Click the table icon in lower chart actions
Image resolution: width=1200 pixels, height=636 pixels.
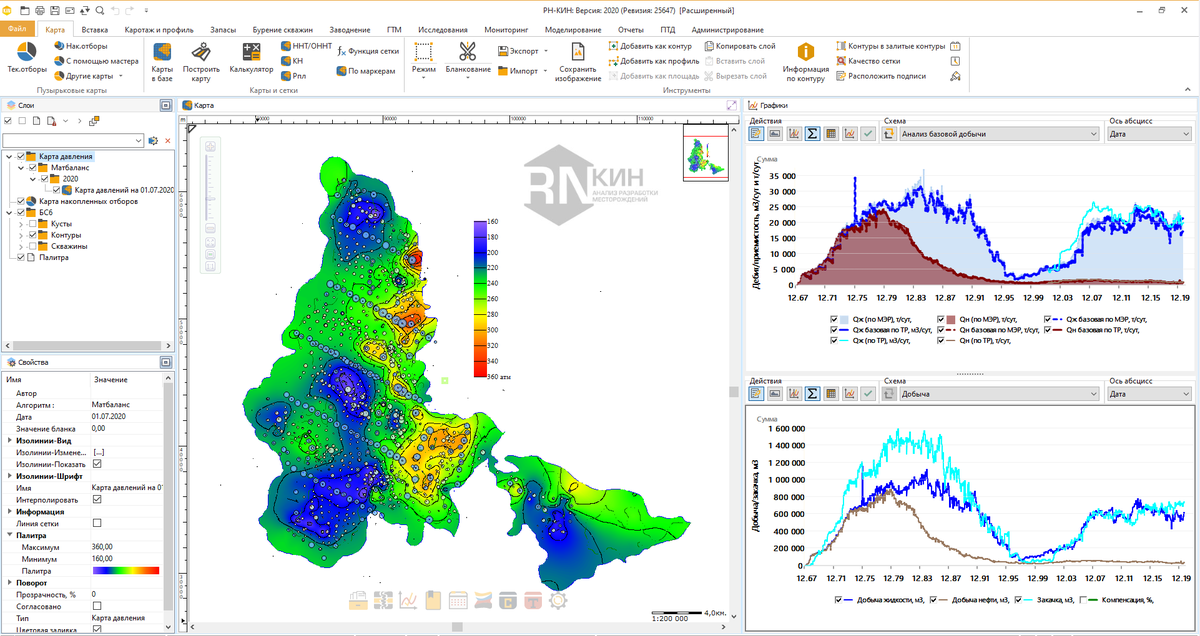click(x=832, y=394)
